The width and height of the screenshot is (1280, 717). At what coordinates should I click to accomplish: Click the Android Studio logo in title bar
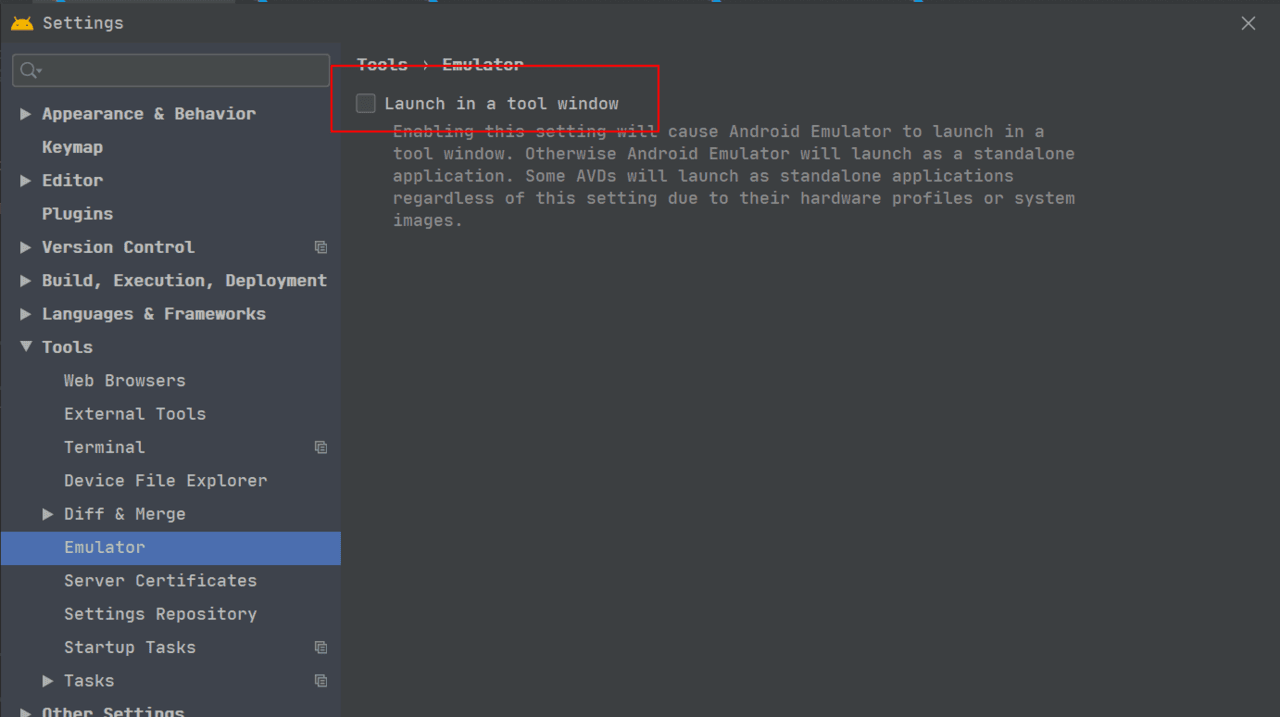pyautogui.click(x=22, y=23)
